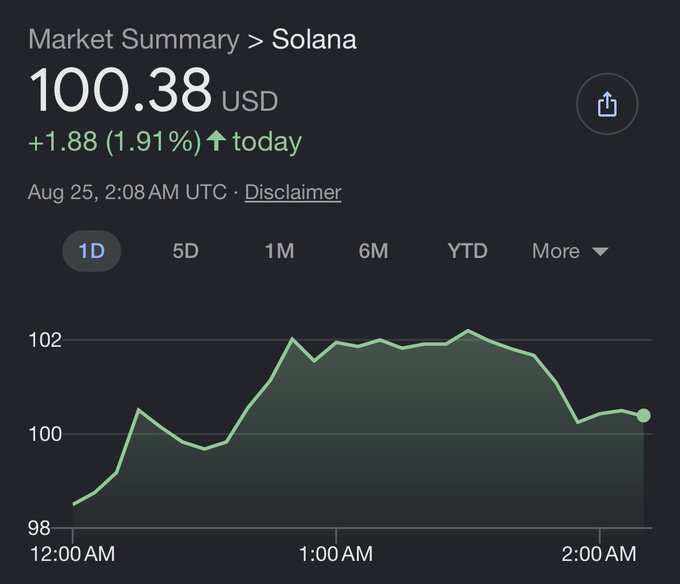Click the USD currency label
Screen dimensions: 680x584
coord(250,101)
